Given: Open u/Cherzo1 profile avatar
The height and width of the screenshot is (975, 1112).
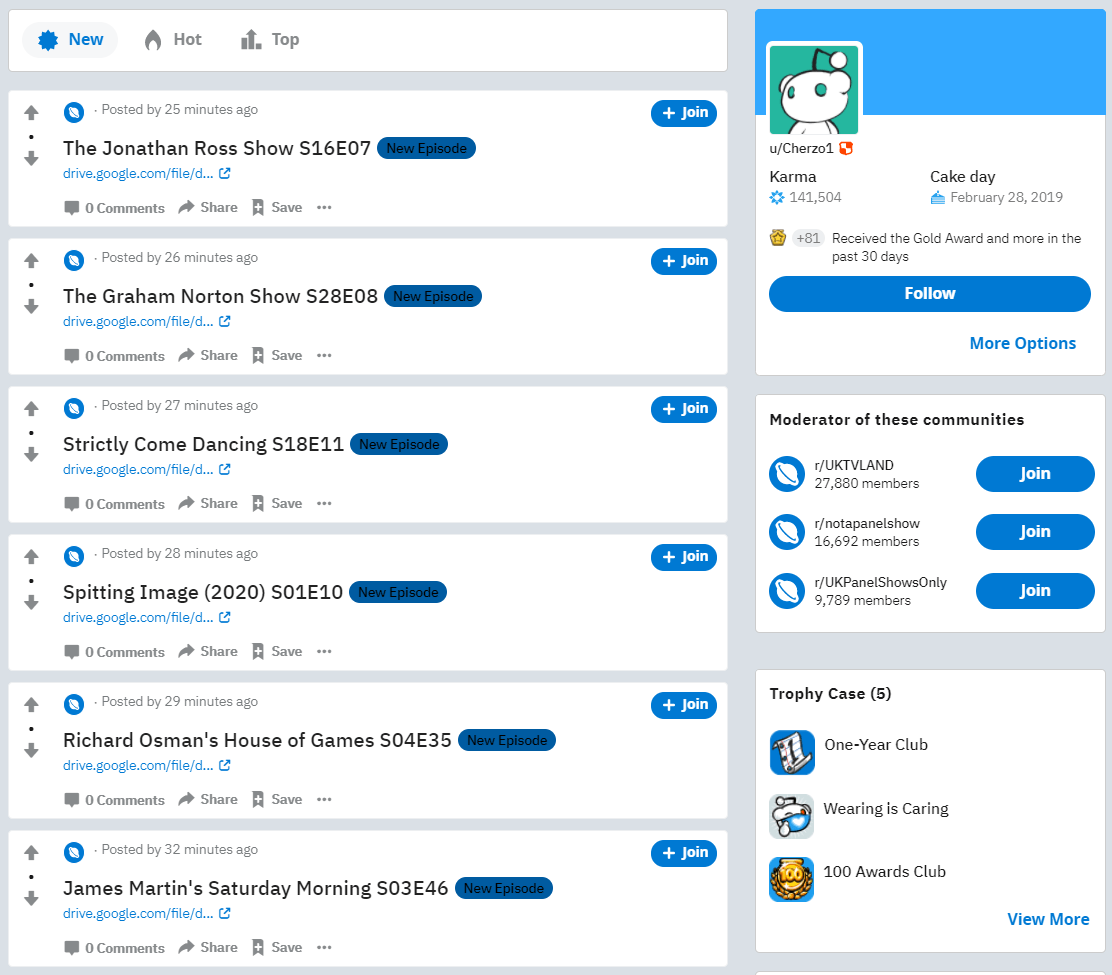Looking at the screenshot, I should tap(814, 89).
